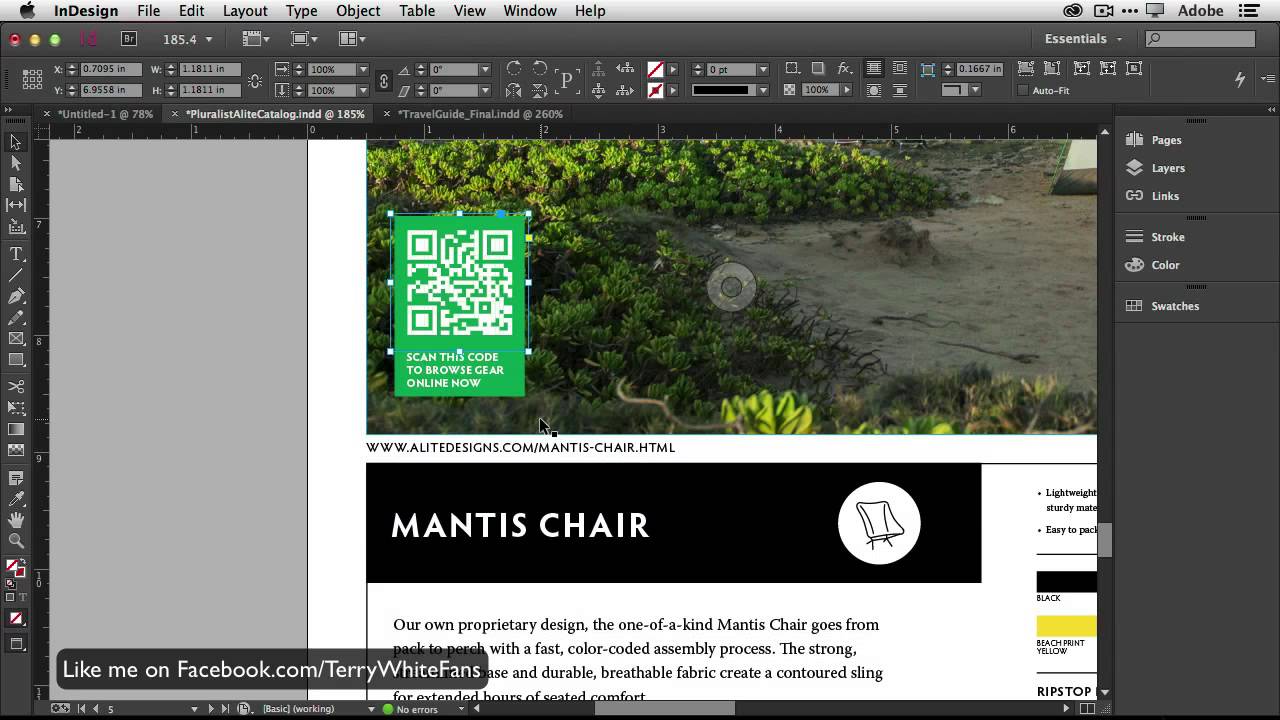The width and height of the screenshot is (1280, 720).
Task: Open the Arrange Documents dropdown
Action: click(x=351, y=39)
